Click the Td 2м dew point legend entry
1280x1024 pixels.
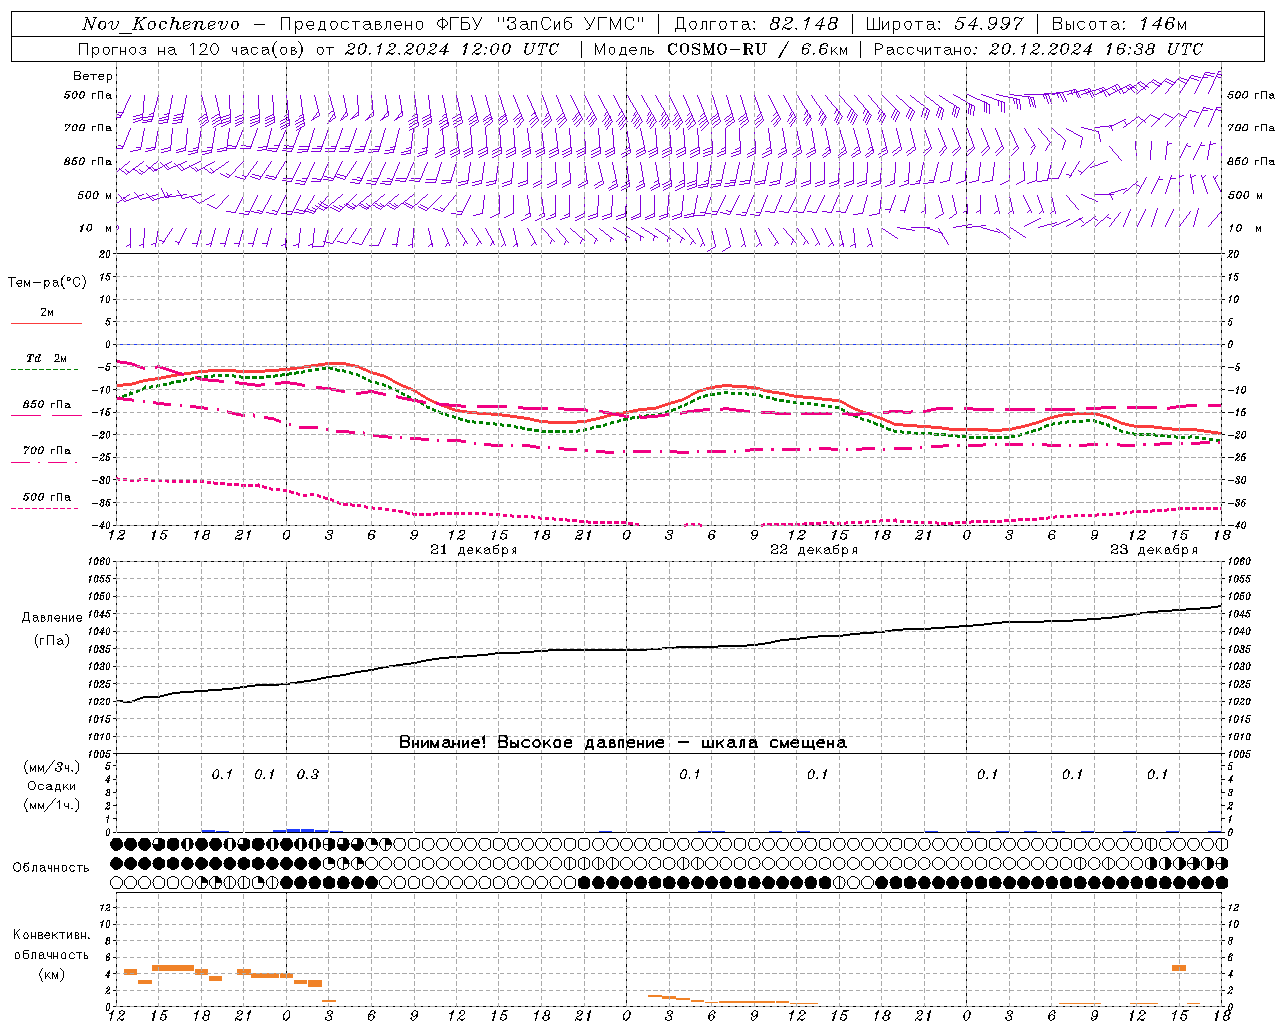[x=47, y=358]
